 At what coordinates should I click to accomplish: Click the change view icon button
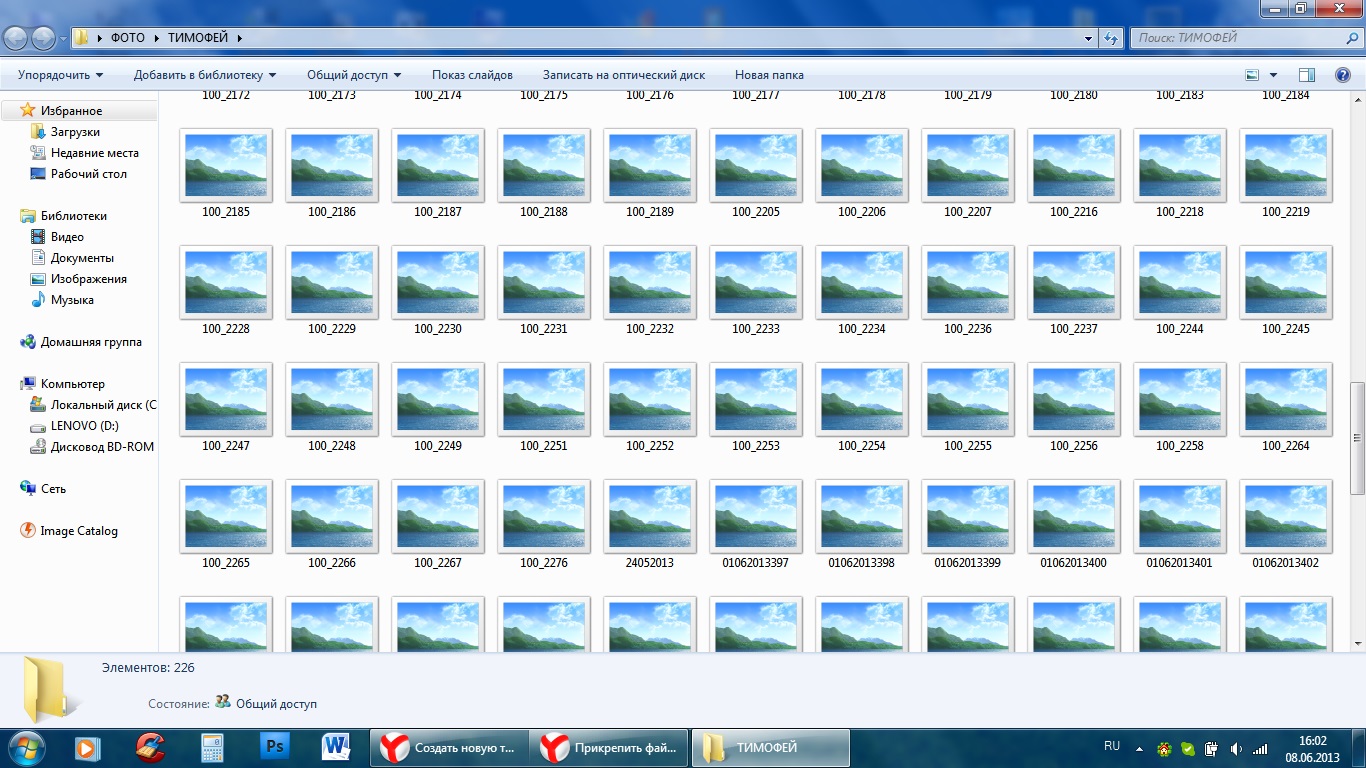(x=1252, y=75)
